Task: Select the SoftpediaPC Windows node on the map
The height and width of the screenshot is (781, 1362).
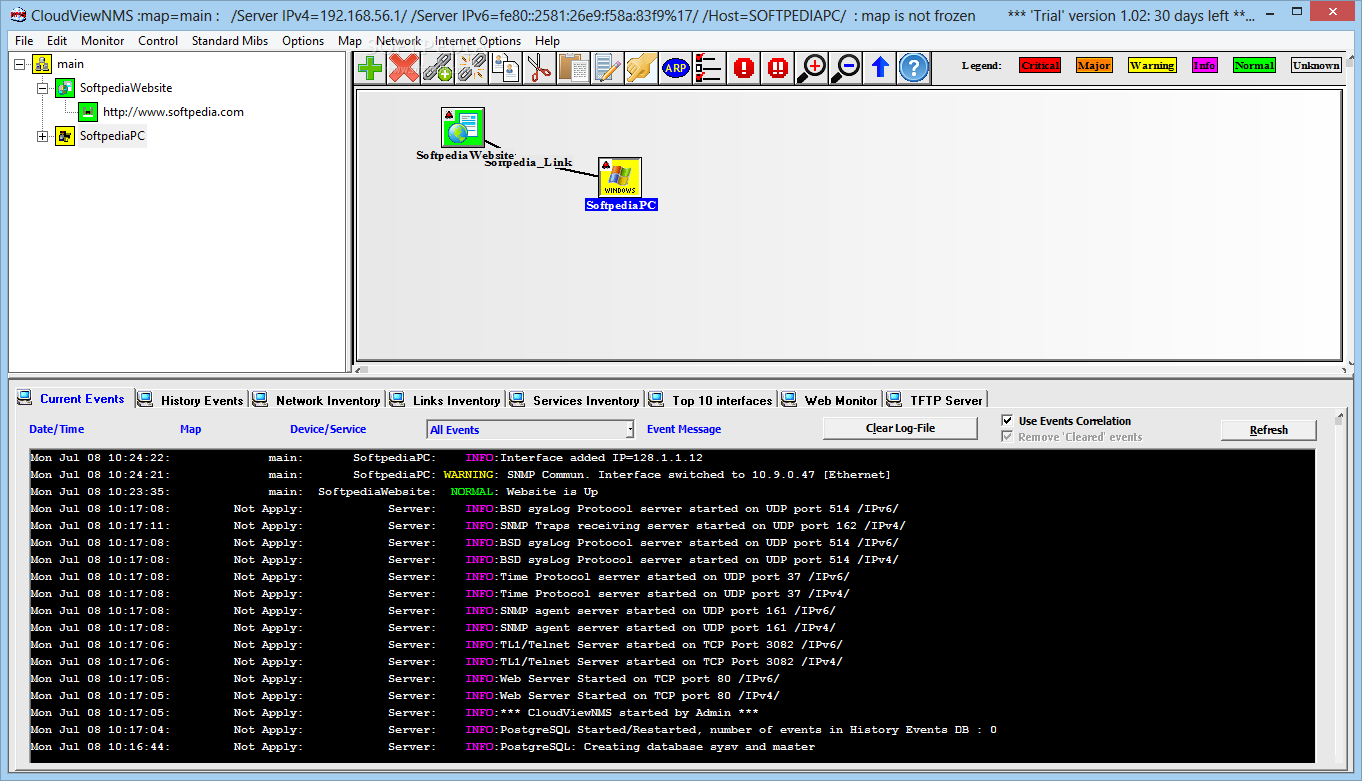Action: tap(620, 177)
